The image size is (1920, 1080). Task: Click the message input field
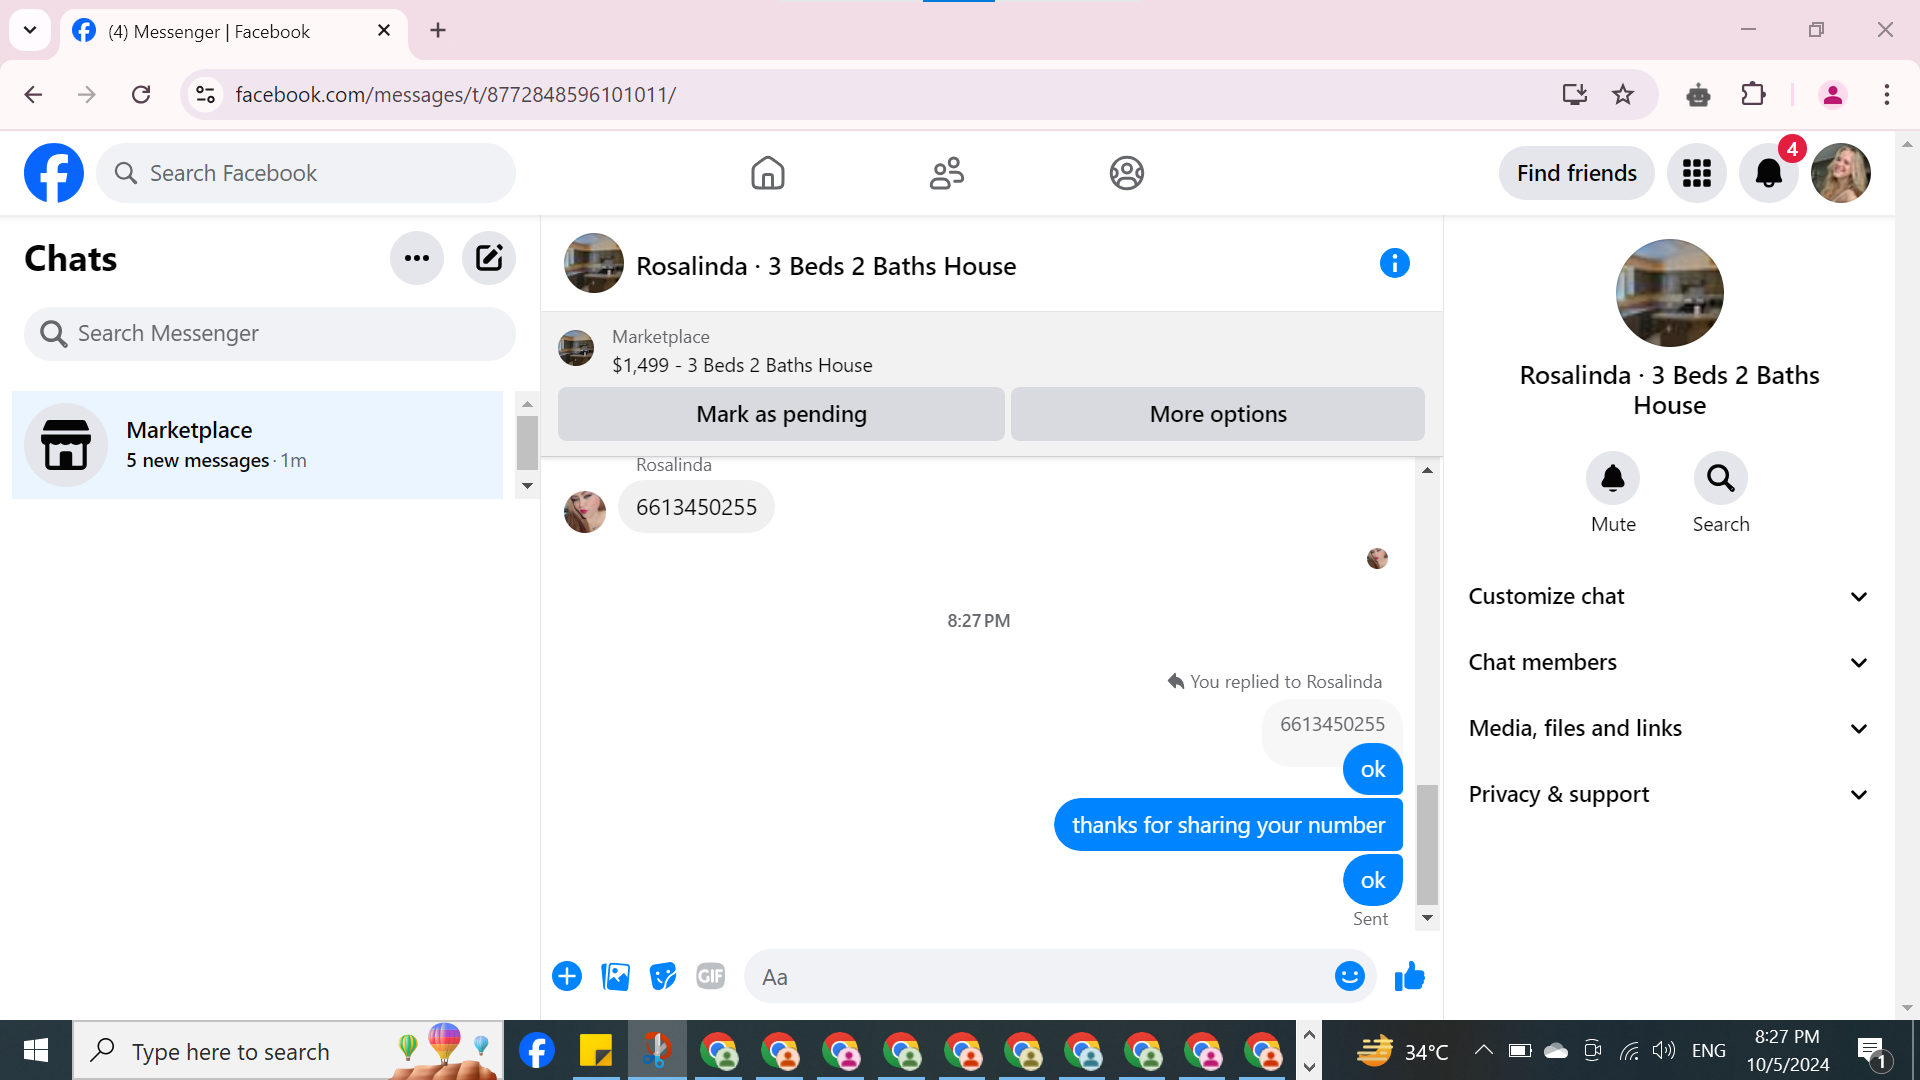tap(1040, 976)
